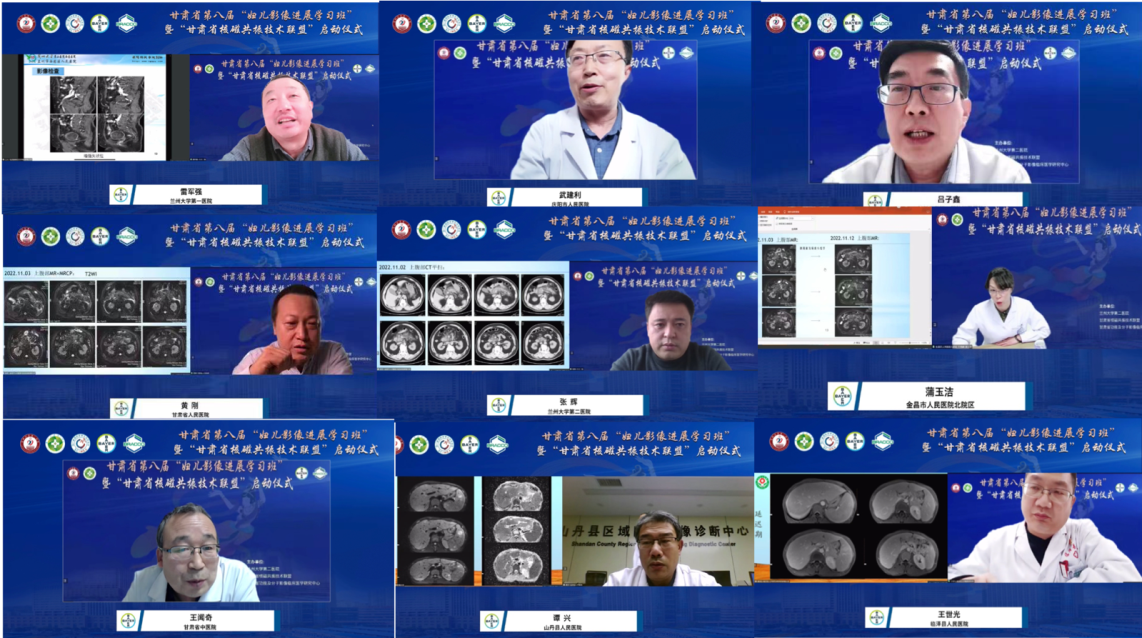The width and height of the screenshot is (1142, 638).
Task: Click the Bayer logo beside 谭兴's label
Action: pyautogui.click(x=491, y=621)
